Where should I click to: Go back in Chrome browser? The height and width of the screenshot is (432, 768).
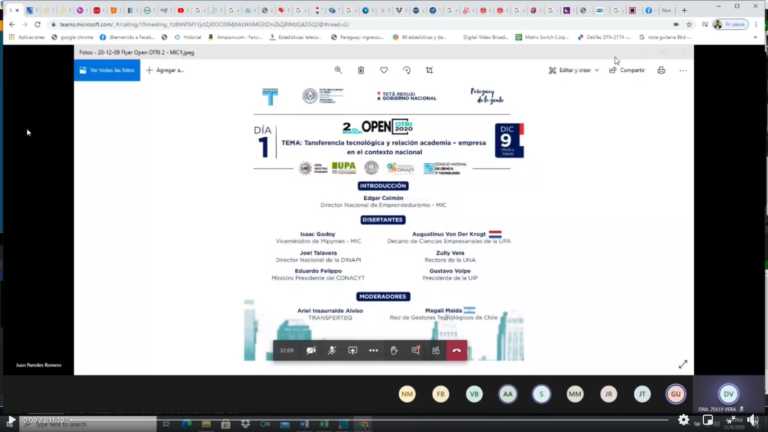[12, 24]
